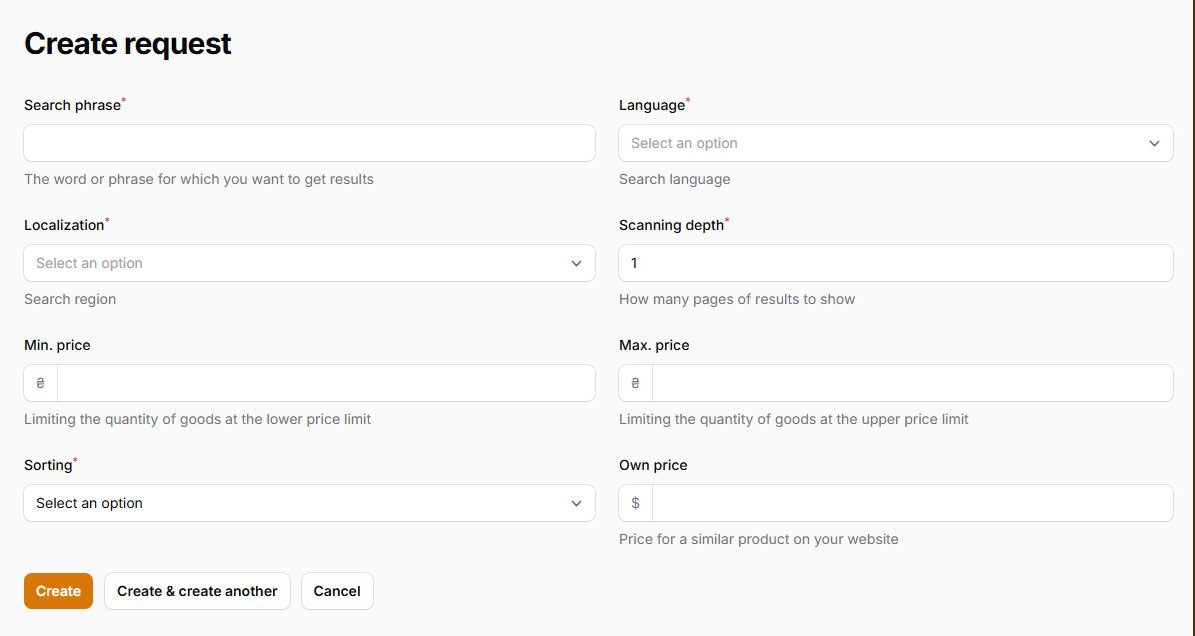Viewport: 1195px width, 636px height.
Task: Click Create & create another button
Action: (197, 591)
